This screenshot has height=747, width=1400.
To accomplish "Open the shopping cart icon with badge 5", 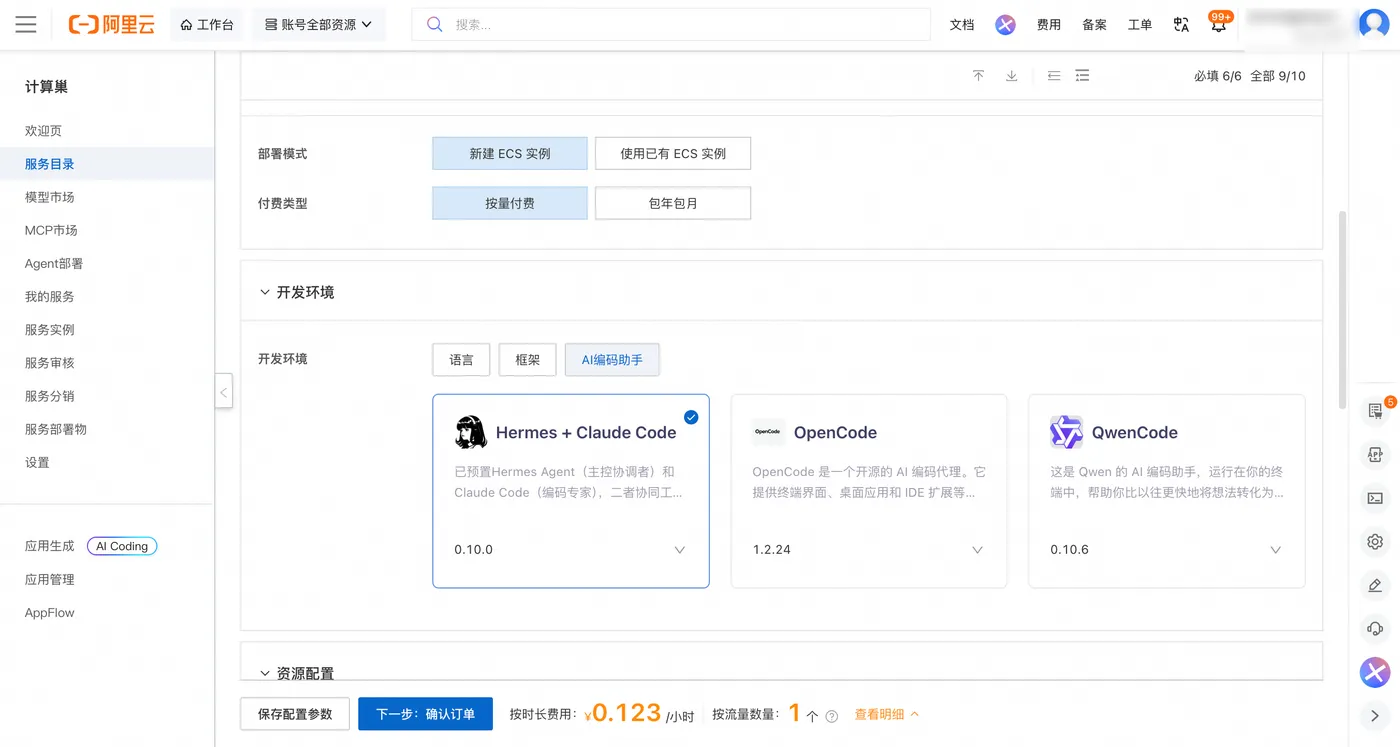I will pos(1376,410).
